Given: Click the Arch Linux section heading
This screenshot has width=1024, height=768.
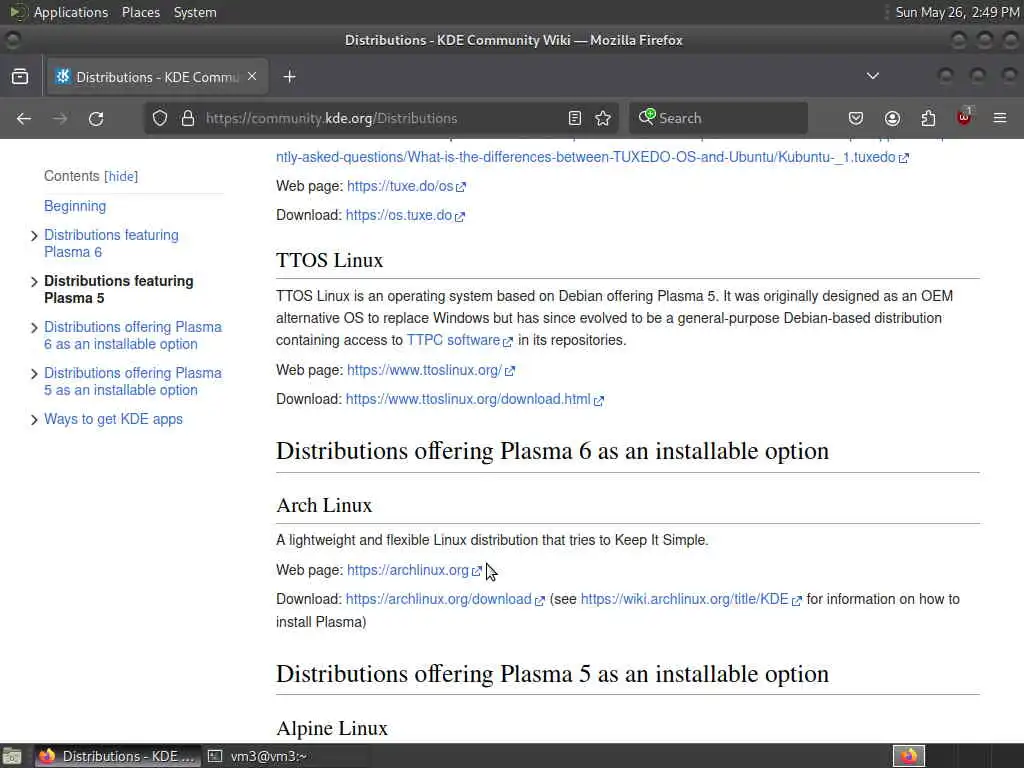Looking at the screenshot, I should 324,505.
